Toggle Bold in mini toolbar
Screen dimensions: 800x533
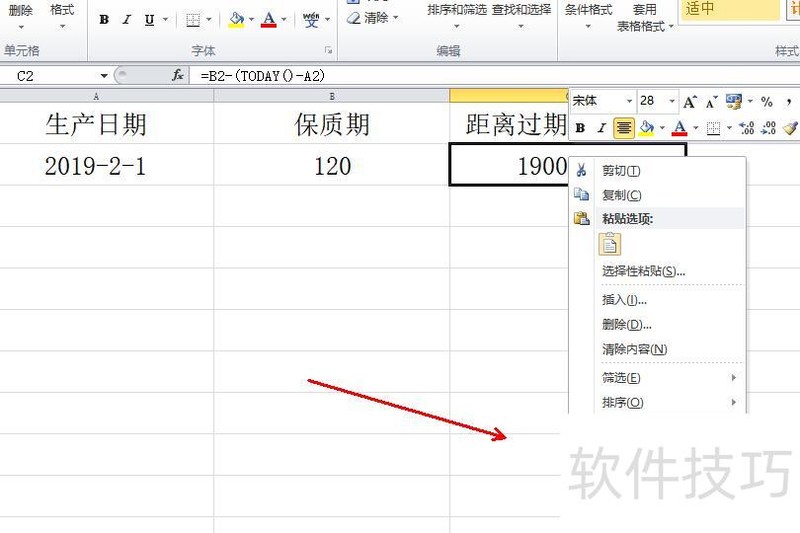(x=580, y=128)
